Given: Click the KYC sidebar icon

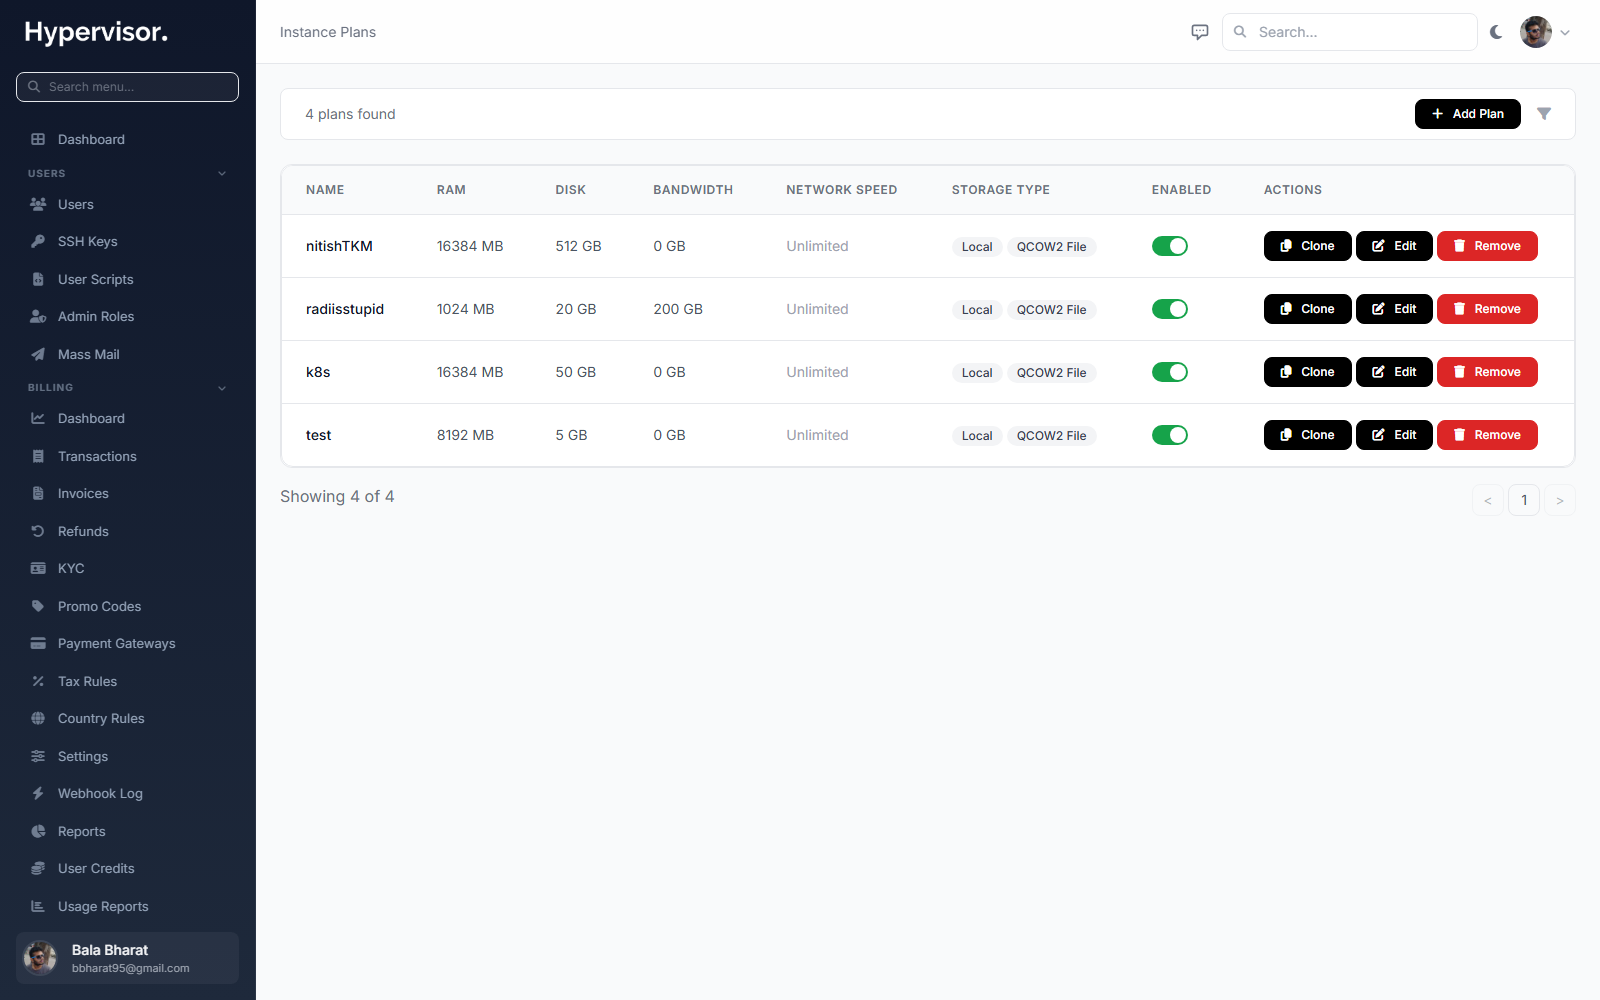Looking at the screenshot, I should (x=38, y=568).
